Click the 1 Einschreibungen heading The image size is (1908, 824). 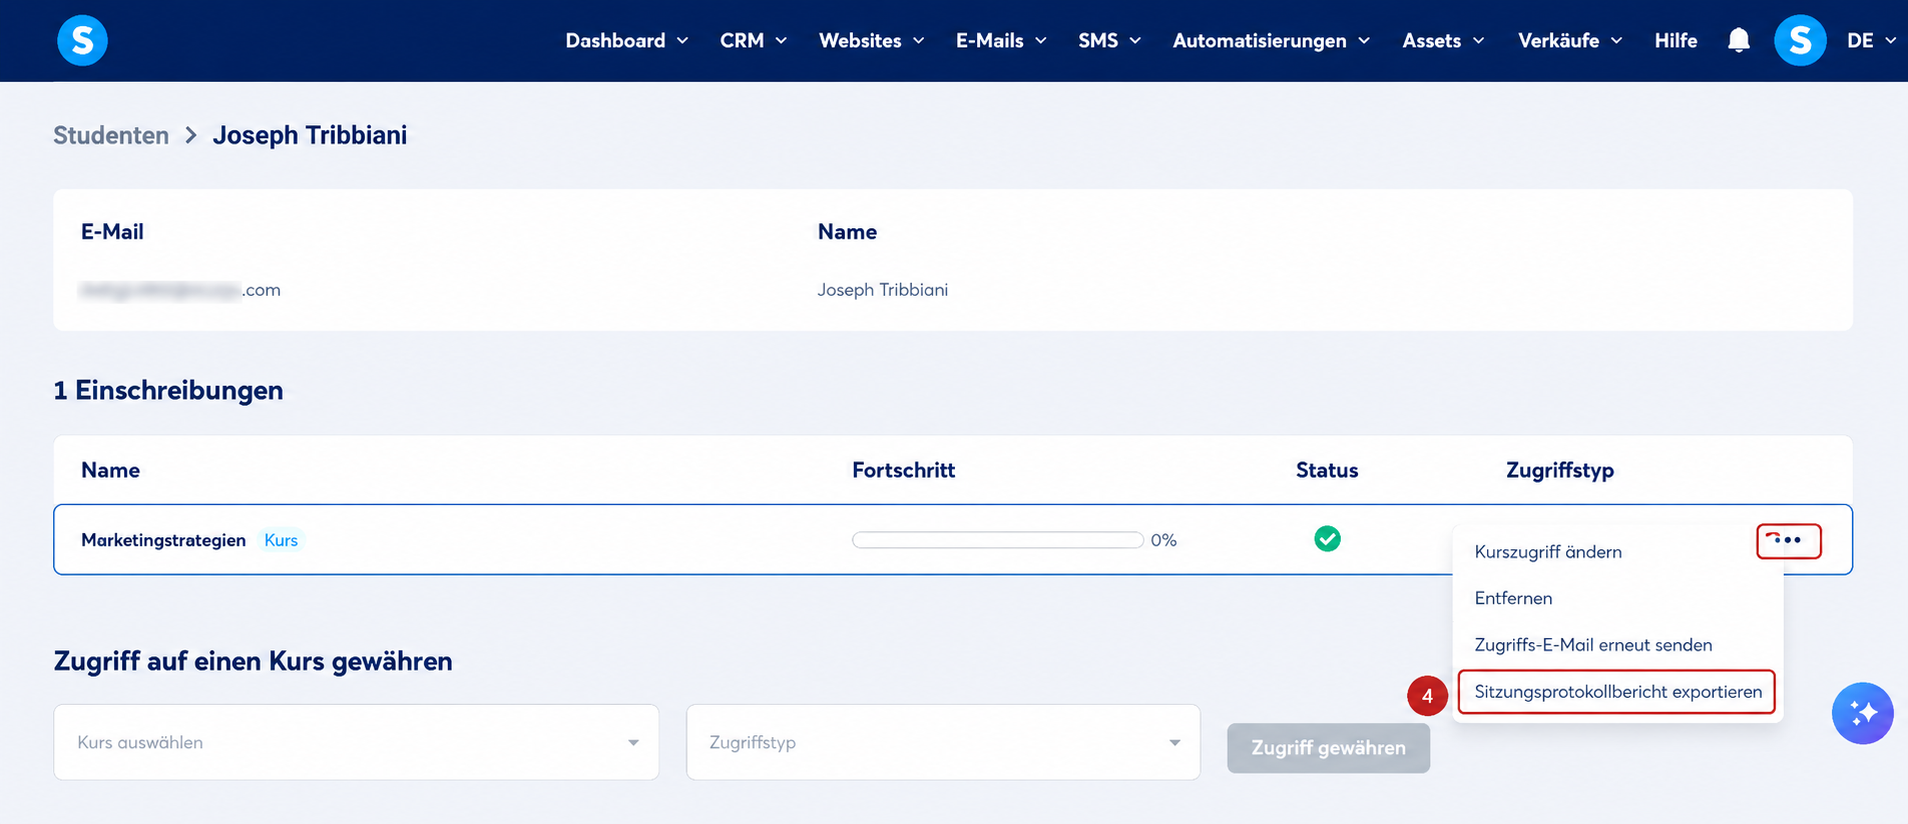(x=168, y=390)
